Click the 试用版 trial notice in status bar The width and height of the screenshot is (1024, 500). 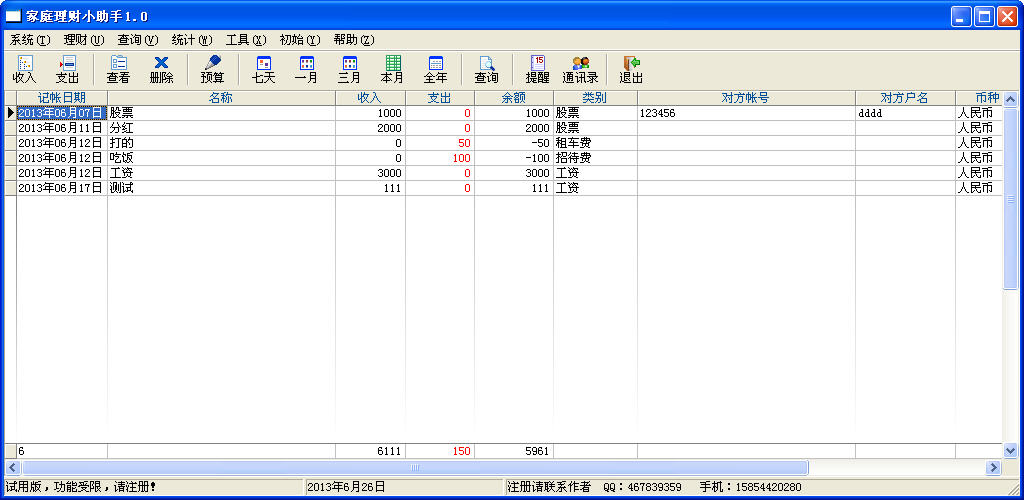[81, 487]
